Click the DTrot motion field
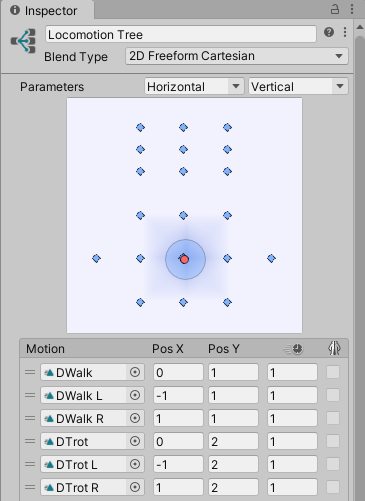The image size is (365, 501). [92, 441]
